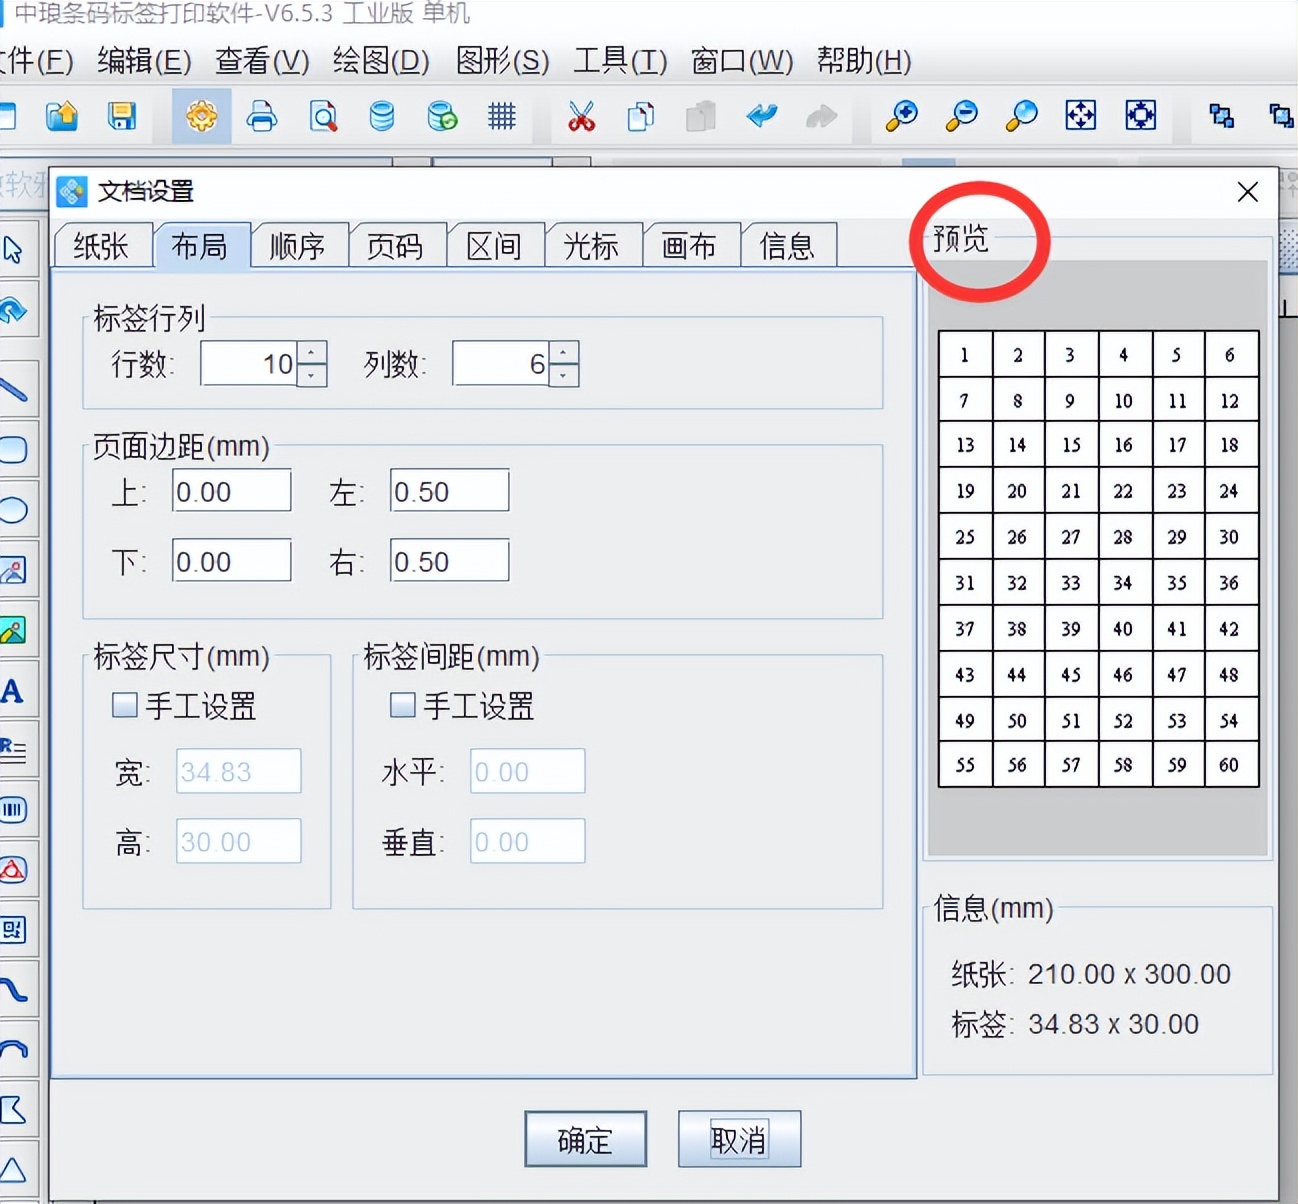Click the 上 margin input field
The image size is (1298, 1204).
pos(232,491)
